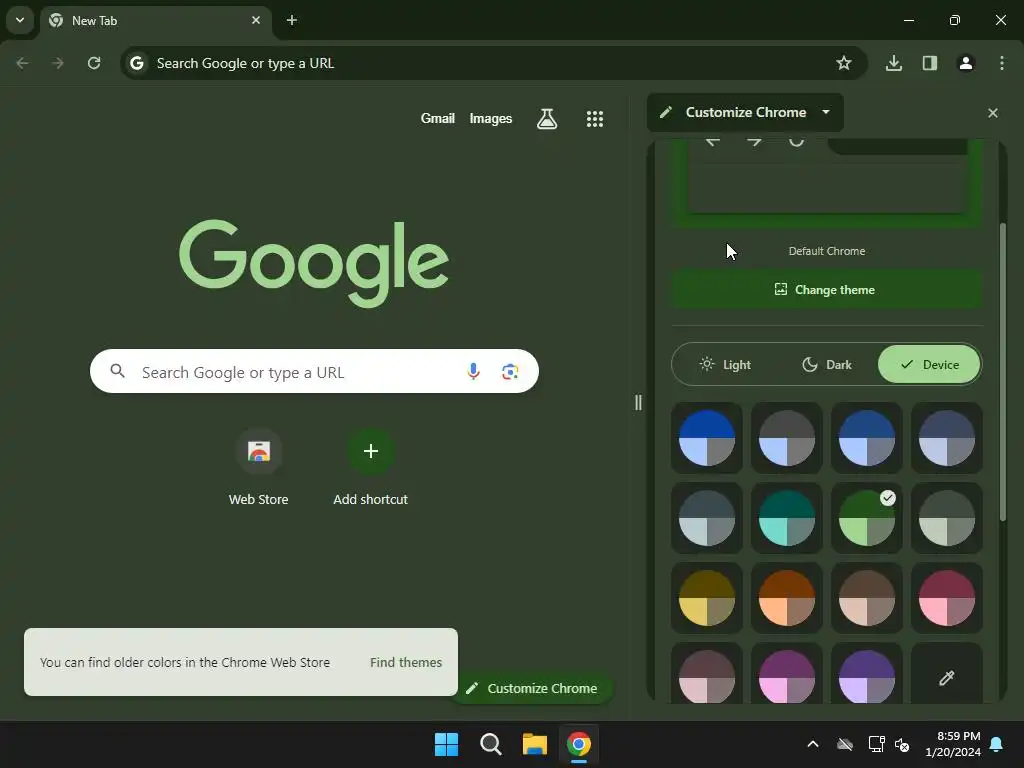Click the Change theme button

click(x=827, y=290)
